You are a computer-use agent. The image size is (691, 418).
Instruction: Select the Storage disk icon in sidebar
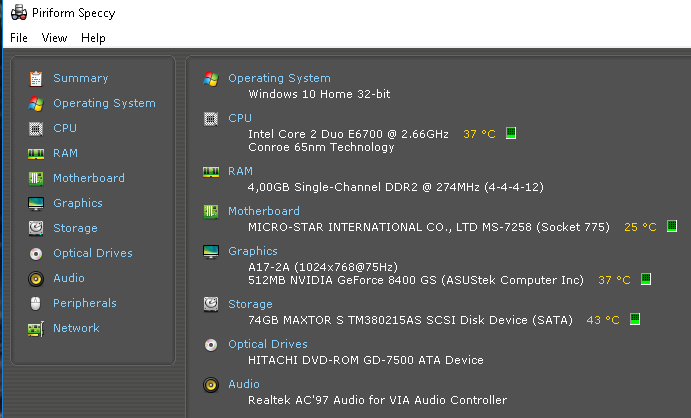(x=36, y=228)
